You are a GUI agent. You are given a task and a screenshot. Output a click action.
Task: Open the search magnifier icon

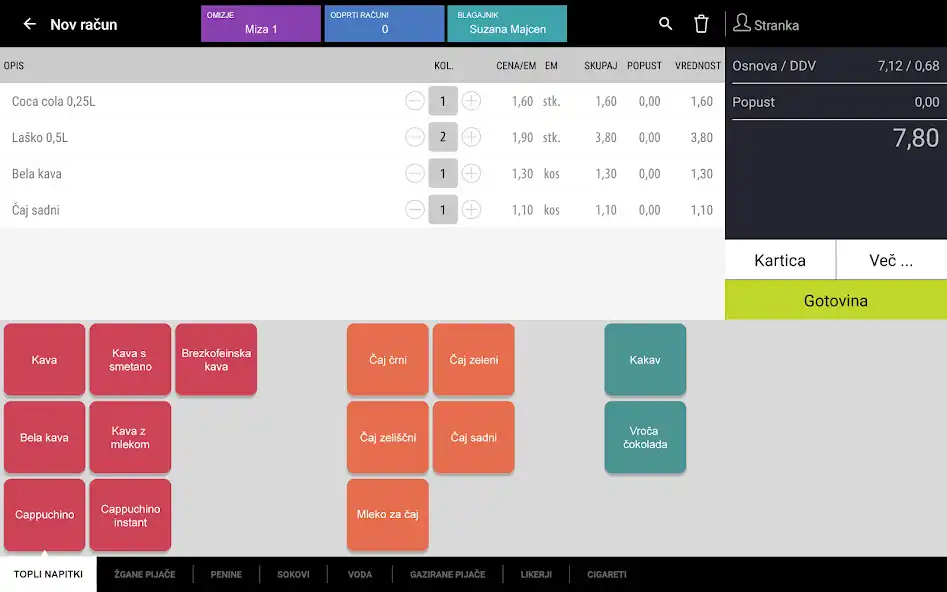[x=666, y=24]
